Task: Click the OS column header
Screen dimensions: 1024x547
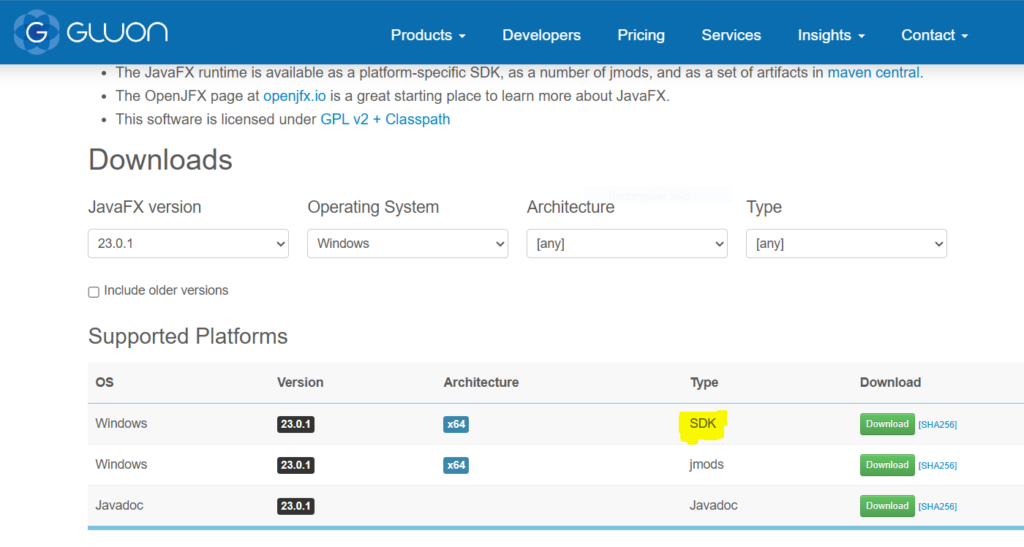Action: coord(104,383)
